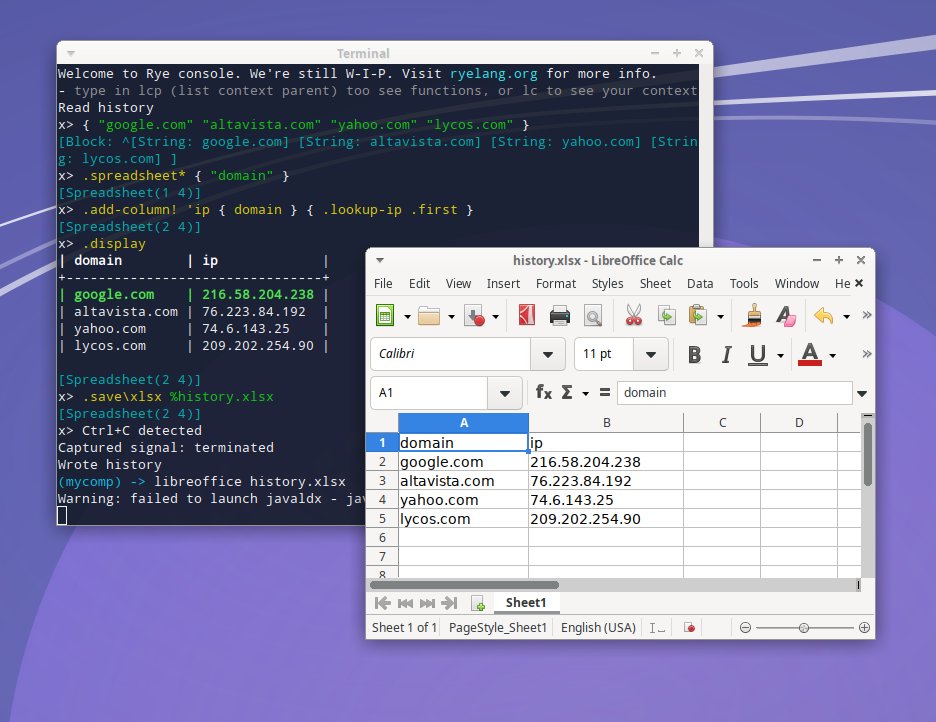Click the red font color button

pos(809,354)
